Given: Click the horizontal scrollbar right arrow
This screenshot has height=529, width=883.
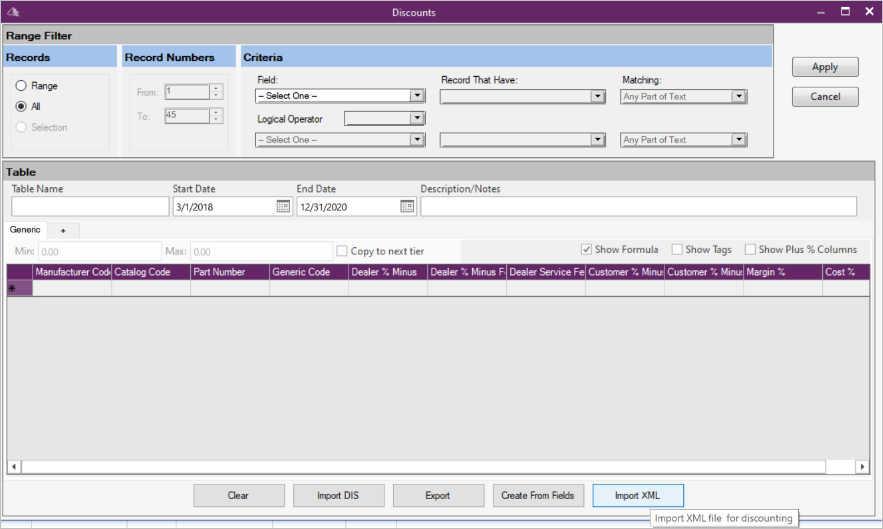Looking at the screenshot, I should pyautogui.click(x=862, y=466).
